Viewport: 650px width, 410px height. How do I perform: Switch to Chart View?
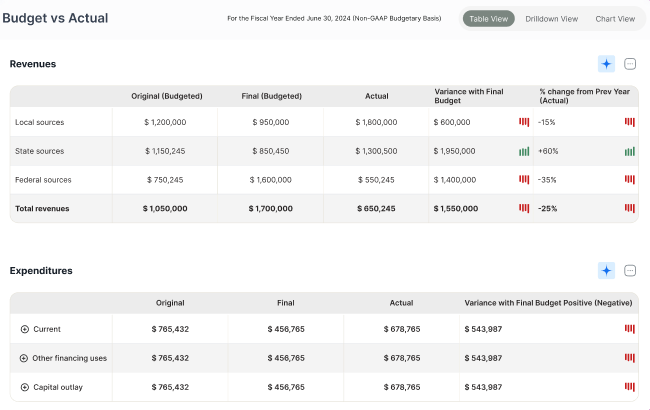614,18
